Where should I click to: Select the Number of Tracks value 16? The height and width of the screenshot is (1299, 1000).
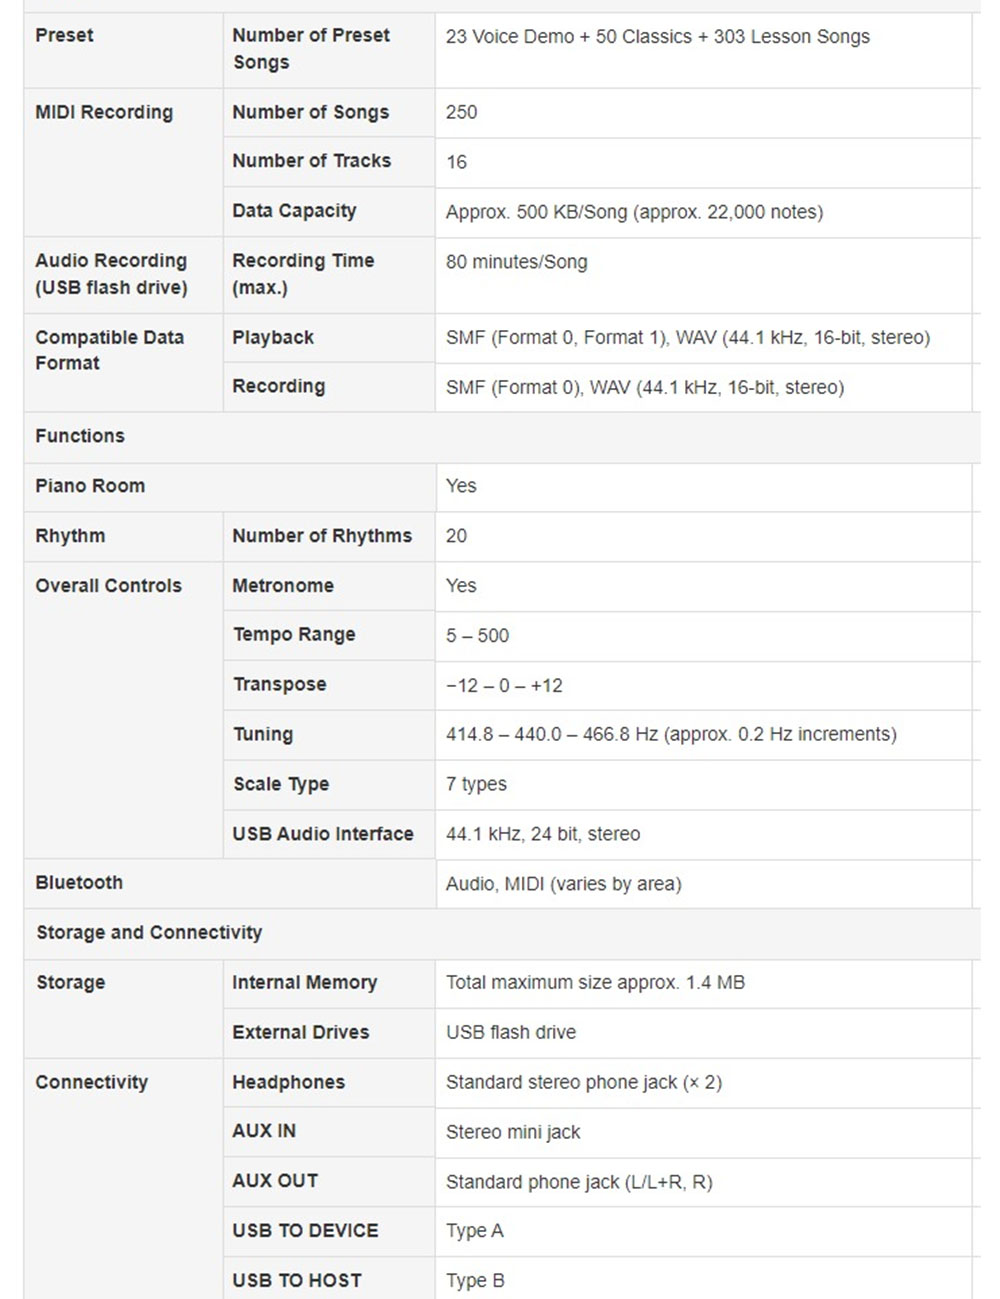[x=456, y=162]
